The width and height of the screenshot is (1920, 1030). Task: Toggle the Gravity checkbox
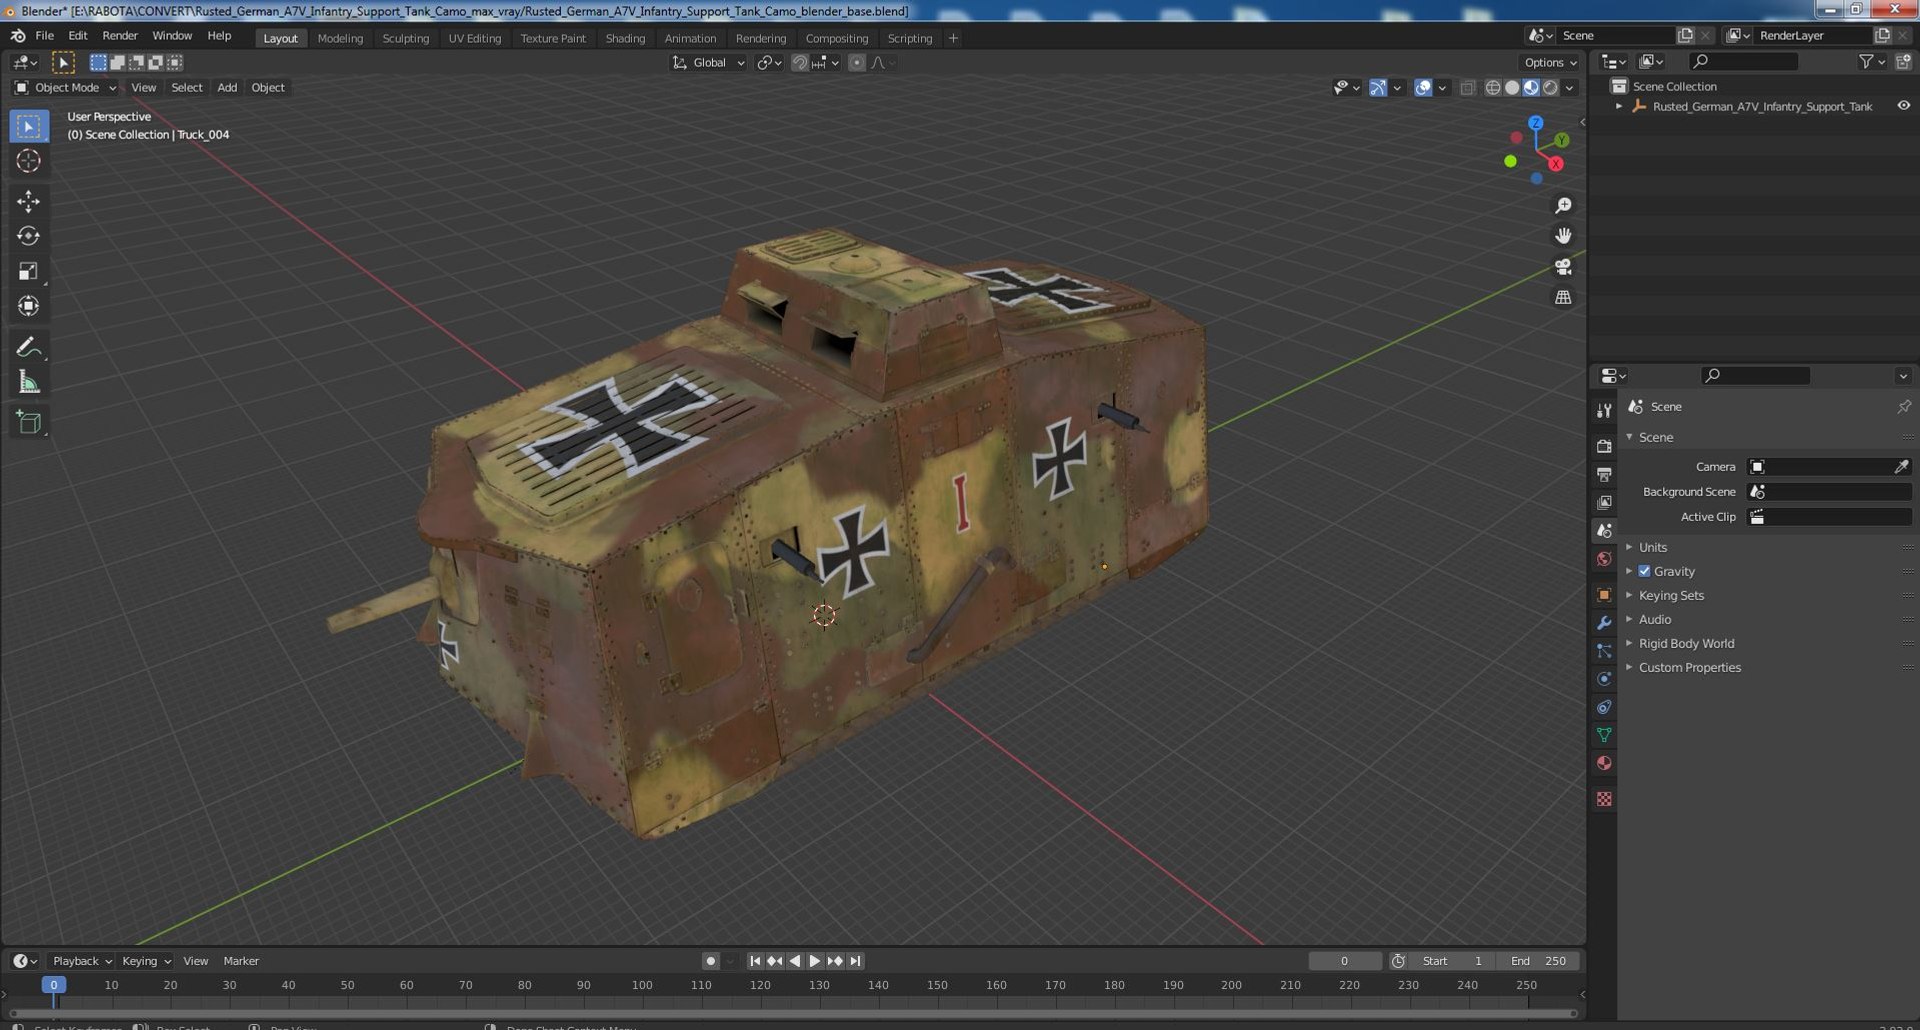tap(1644, 571)
